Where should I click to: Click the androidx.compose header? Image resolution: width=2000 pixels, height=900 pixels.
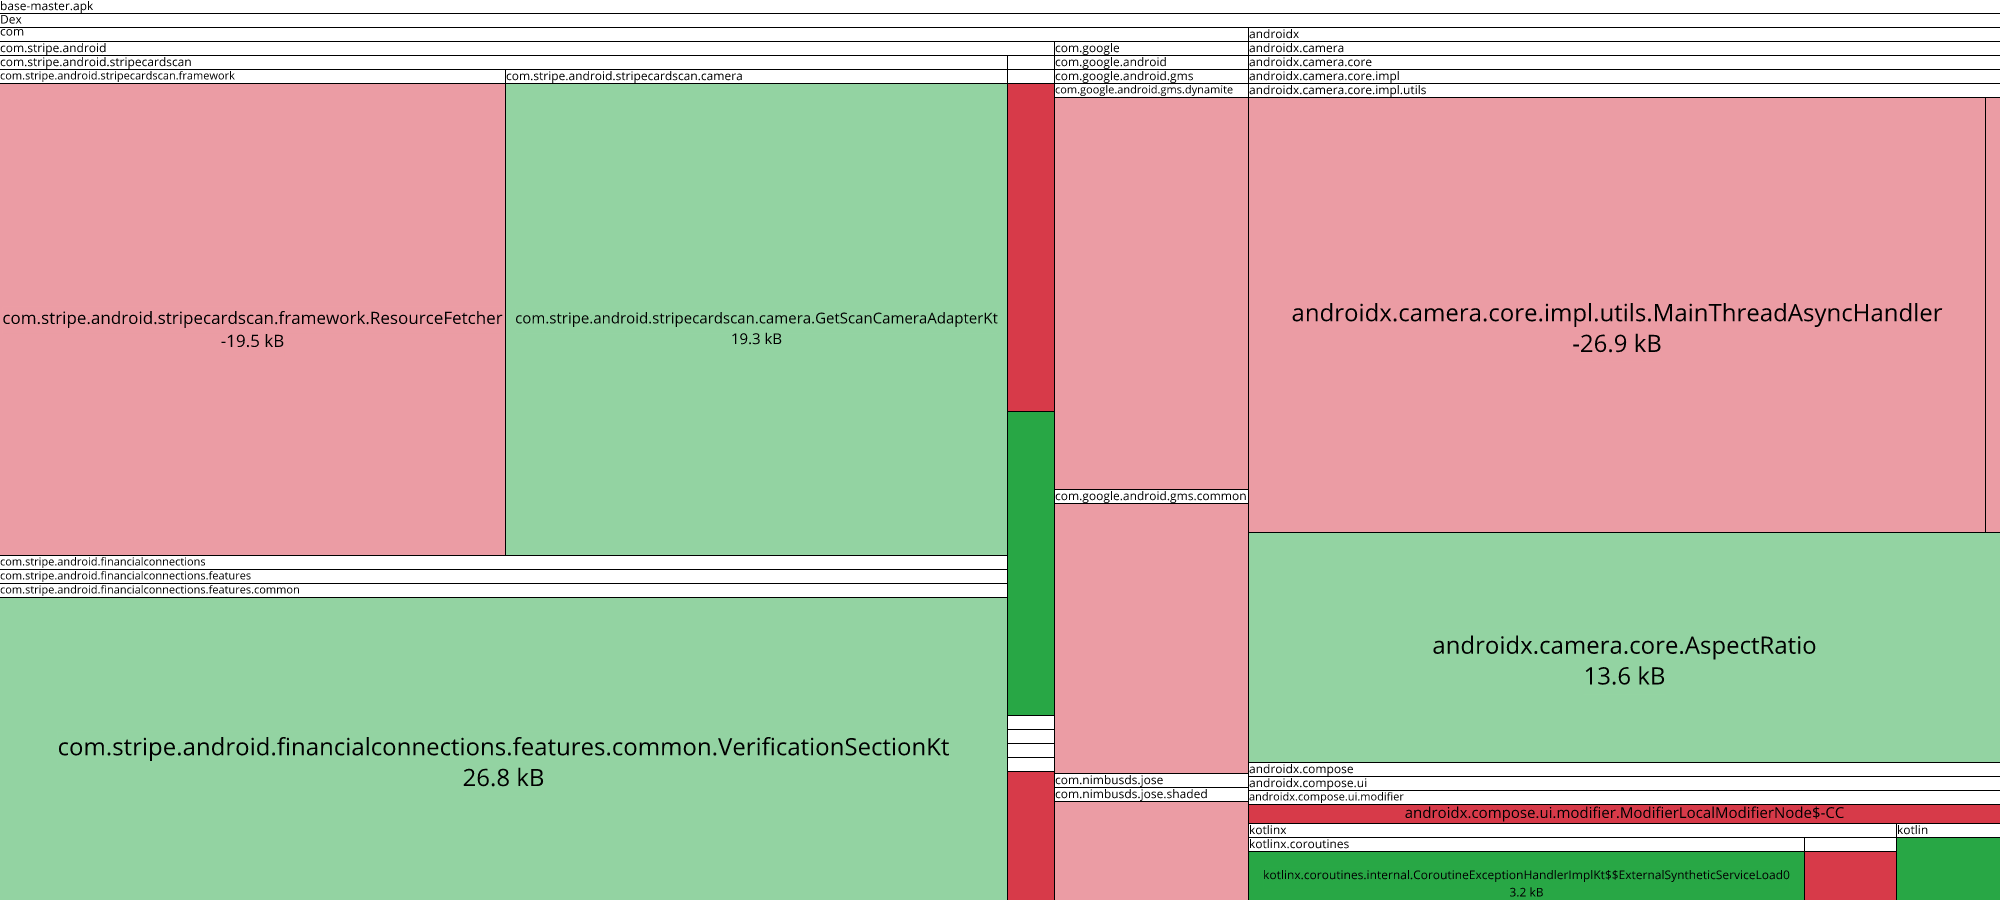point(1624,769)
